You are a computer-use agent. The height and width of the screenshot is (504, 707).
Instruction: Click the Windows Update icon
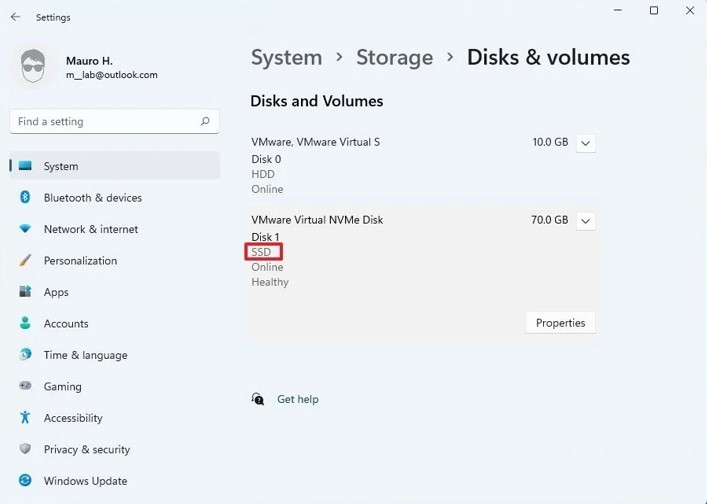(x=25, y=481)
